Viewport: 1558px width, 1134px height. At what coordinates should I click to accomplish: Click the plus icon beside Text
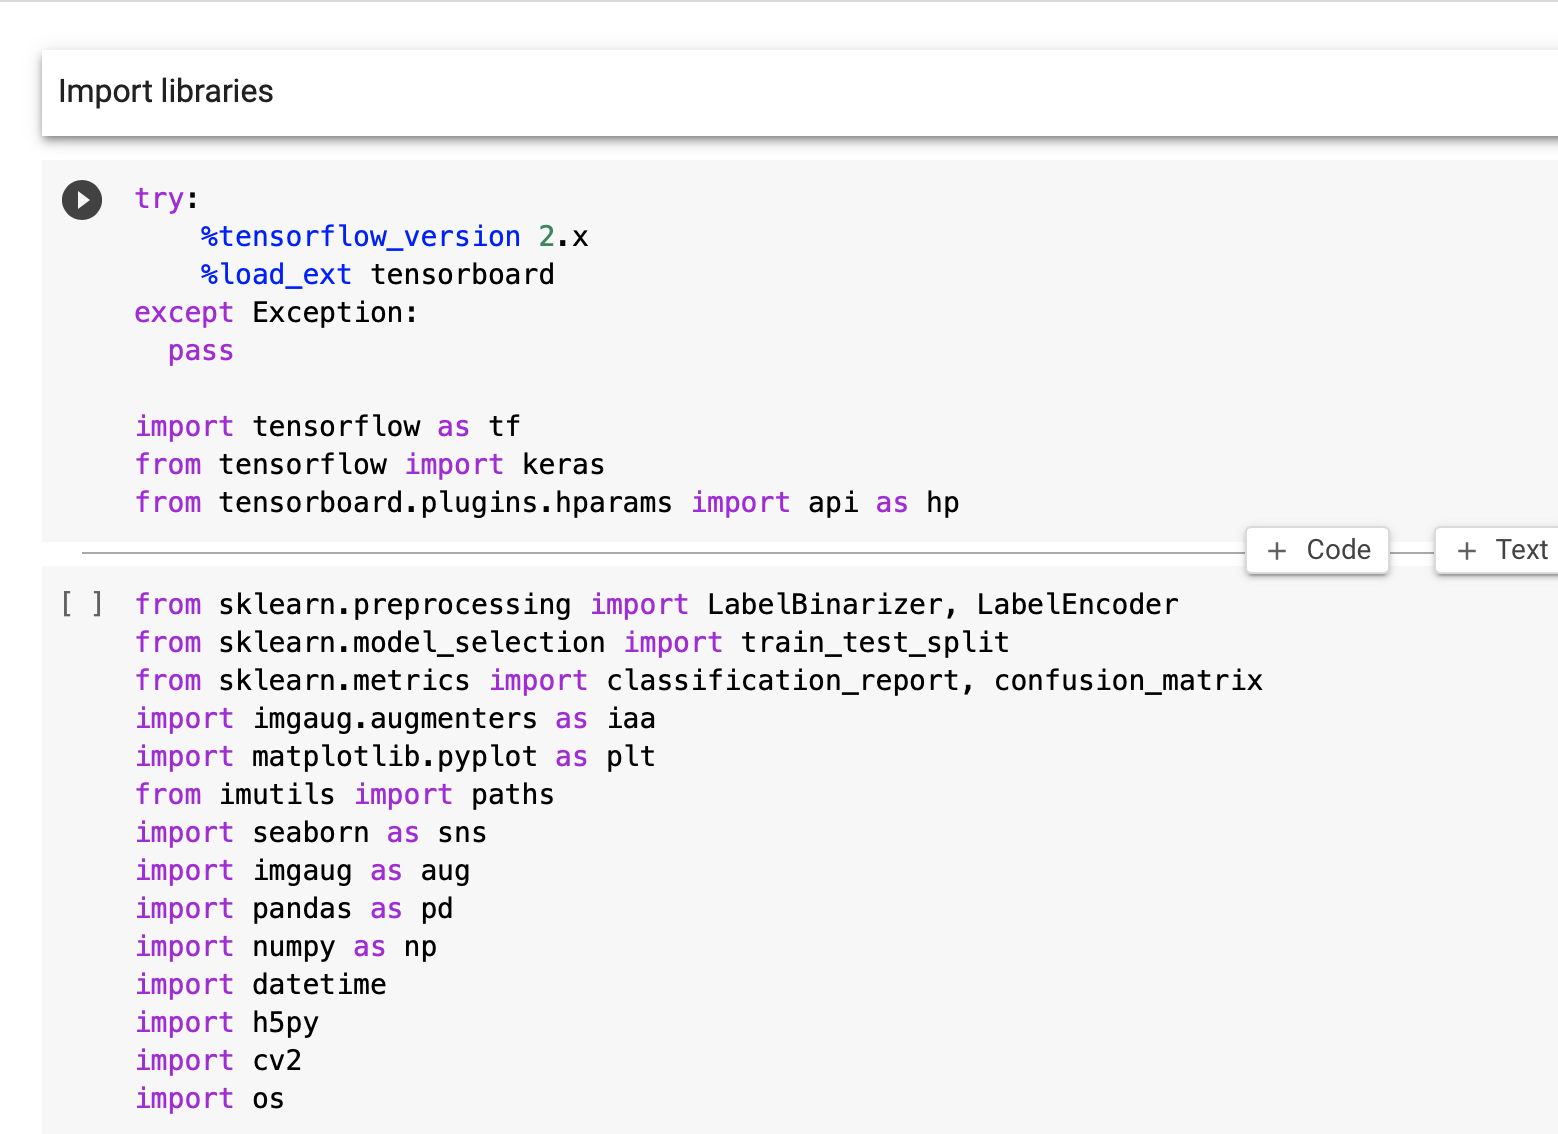(1467, 551)
